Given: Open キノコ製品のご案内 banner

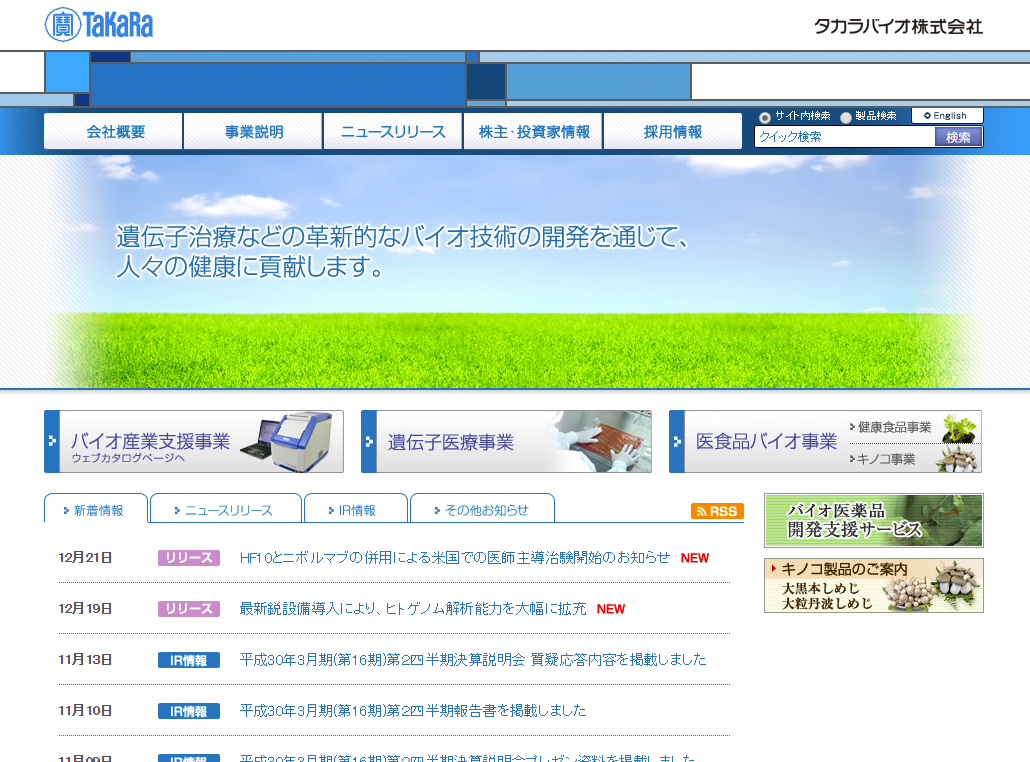Looking at the screenshot, I should pos(874,585).
